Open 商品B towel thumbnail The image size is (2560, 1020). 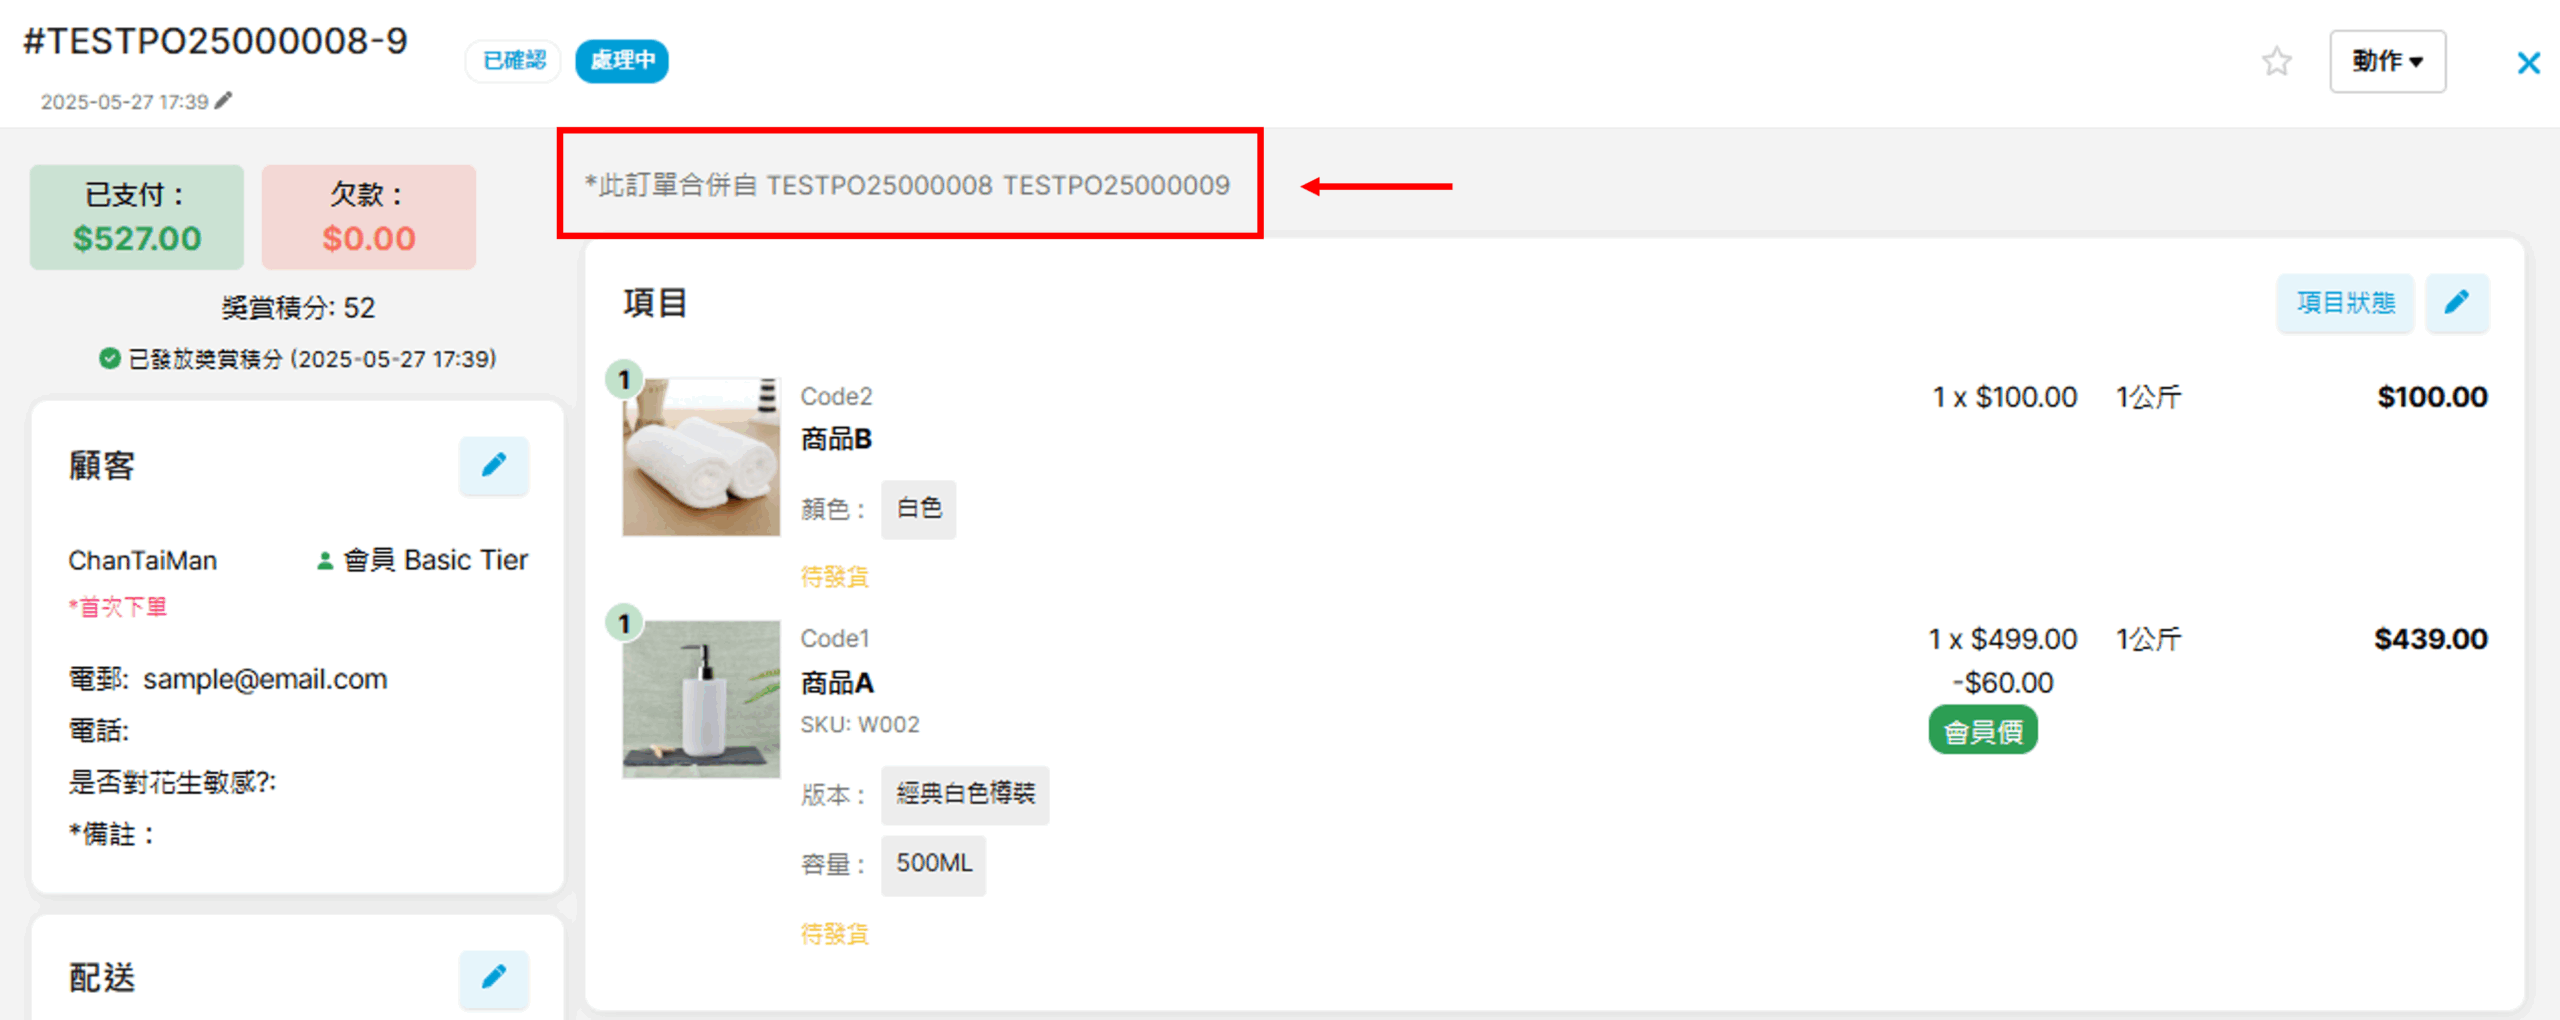701,457
